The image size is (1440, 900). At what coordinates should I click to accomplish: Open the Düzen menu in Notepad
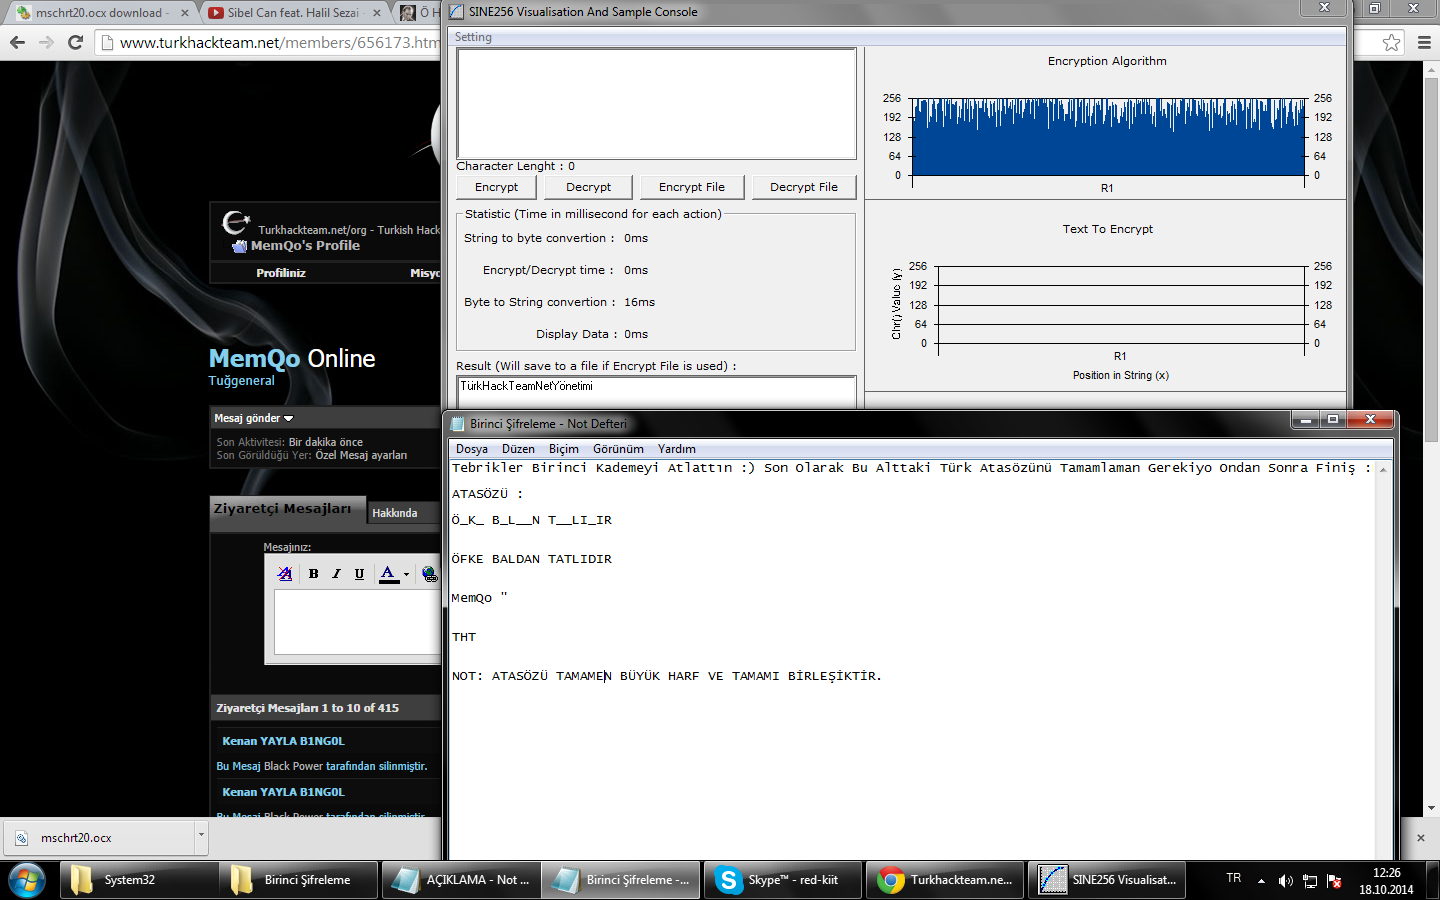(518, 449)
